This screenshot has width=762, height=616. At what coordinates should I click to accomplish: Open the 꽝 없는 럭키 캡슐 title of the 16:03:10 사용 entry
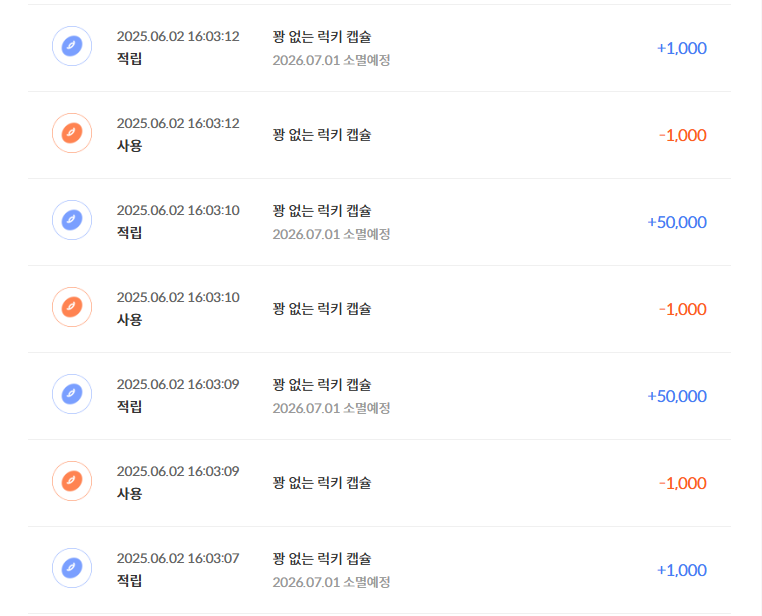tap(322, 308)
